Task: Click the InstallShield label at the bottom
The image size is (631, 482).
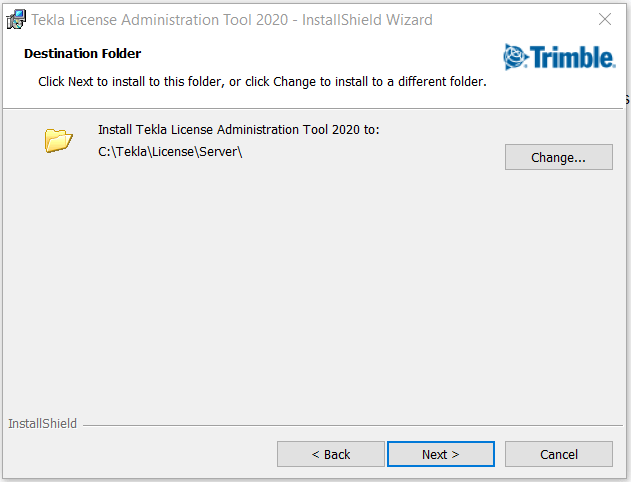Action: [42, 424]
